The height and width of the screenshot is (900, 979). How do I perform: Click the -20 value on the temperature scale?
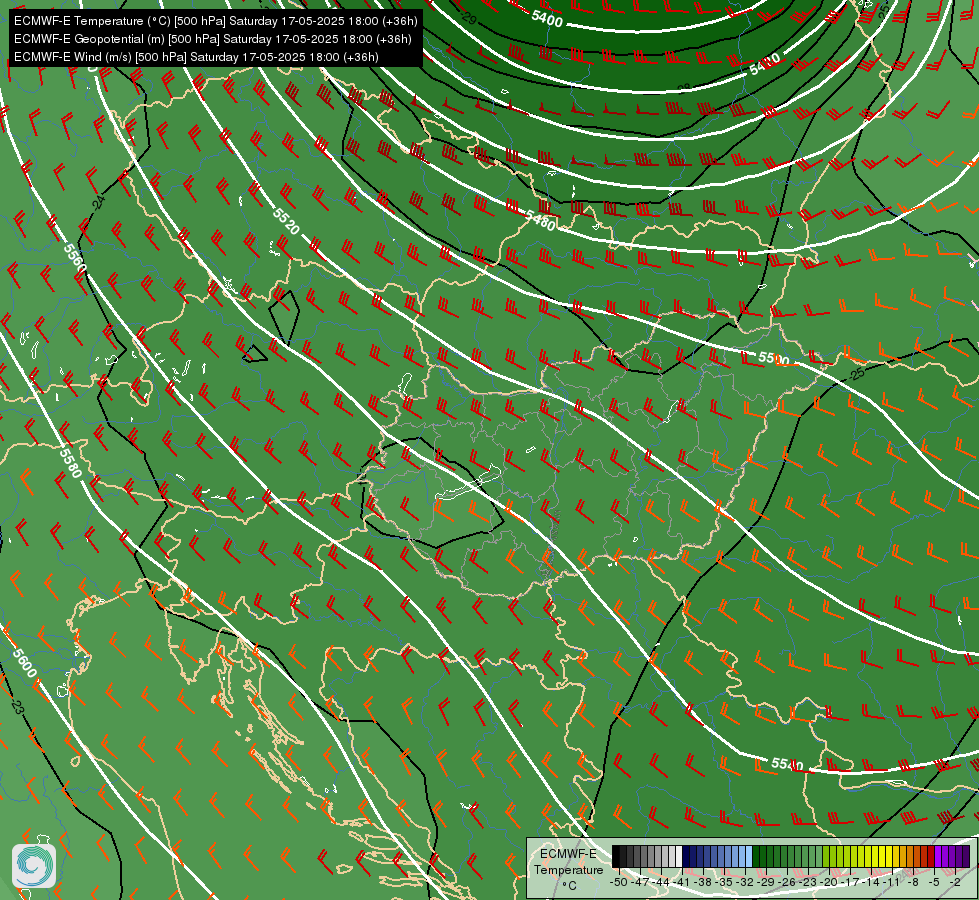829,882
